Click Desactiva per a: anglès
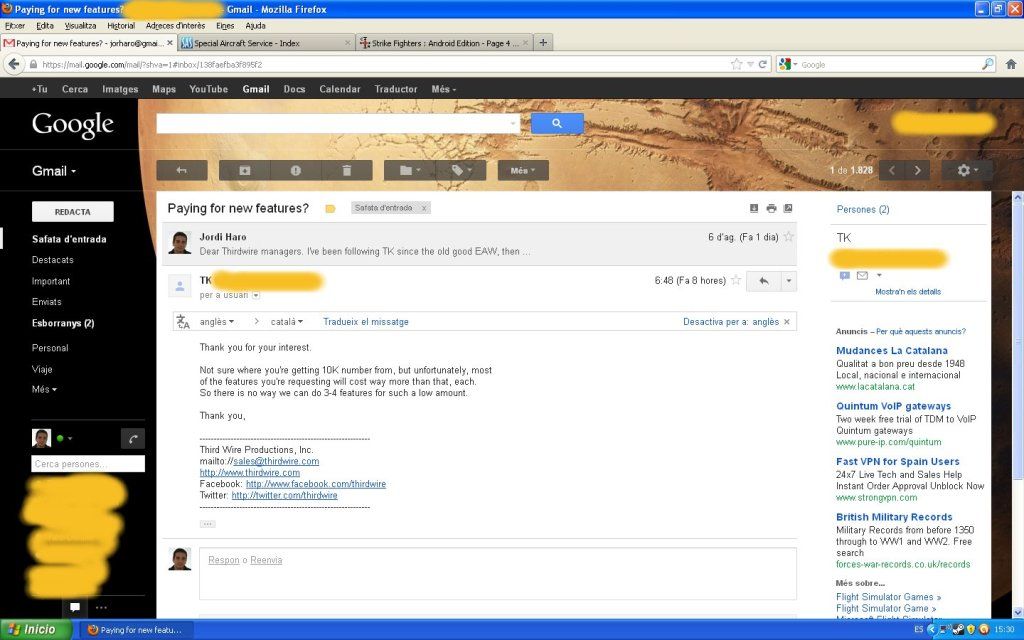Viewport: 1024px width, 640px height. pyautogui.click(x=731, y=321)
